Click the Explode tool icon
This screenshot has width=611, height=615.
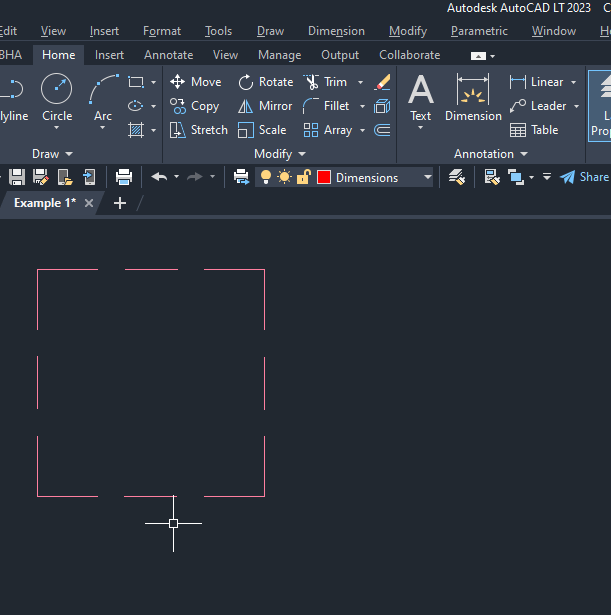(382, 106)
